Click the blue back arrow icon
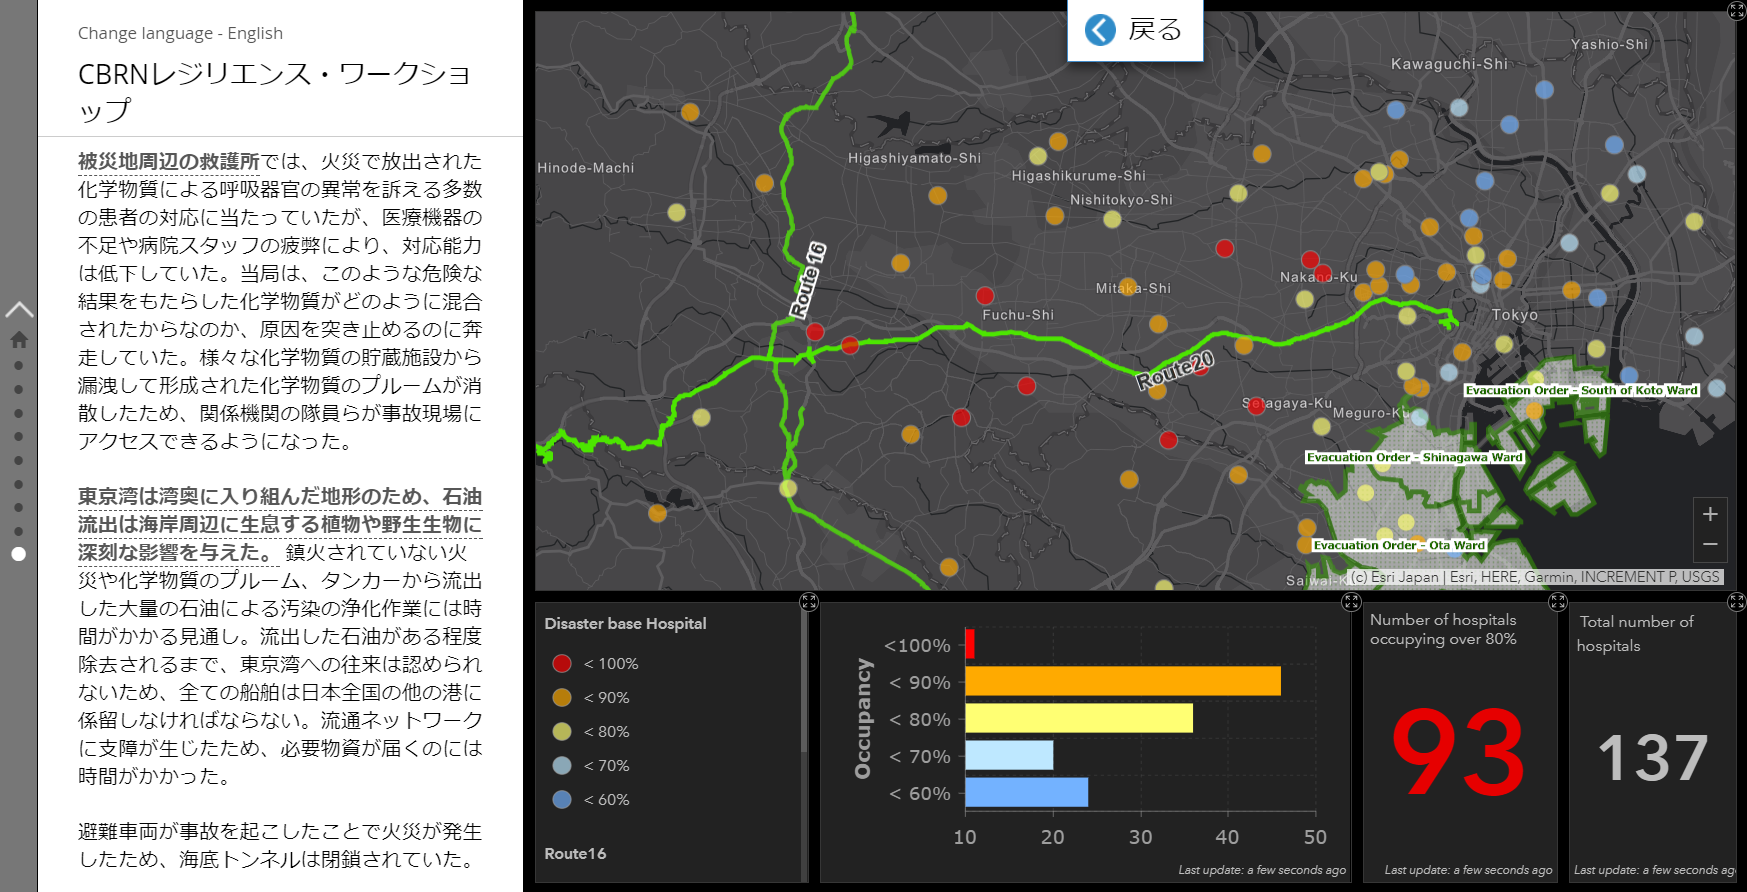 (x=1100, y=30)
